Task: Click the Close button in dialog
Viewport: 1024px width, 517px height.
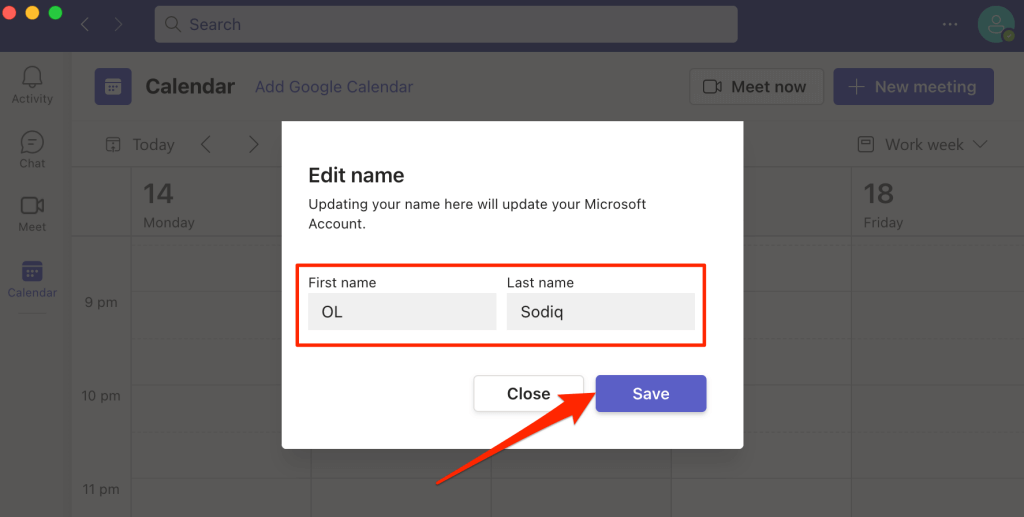Action: click(528, 394)
